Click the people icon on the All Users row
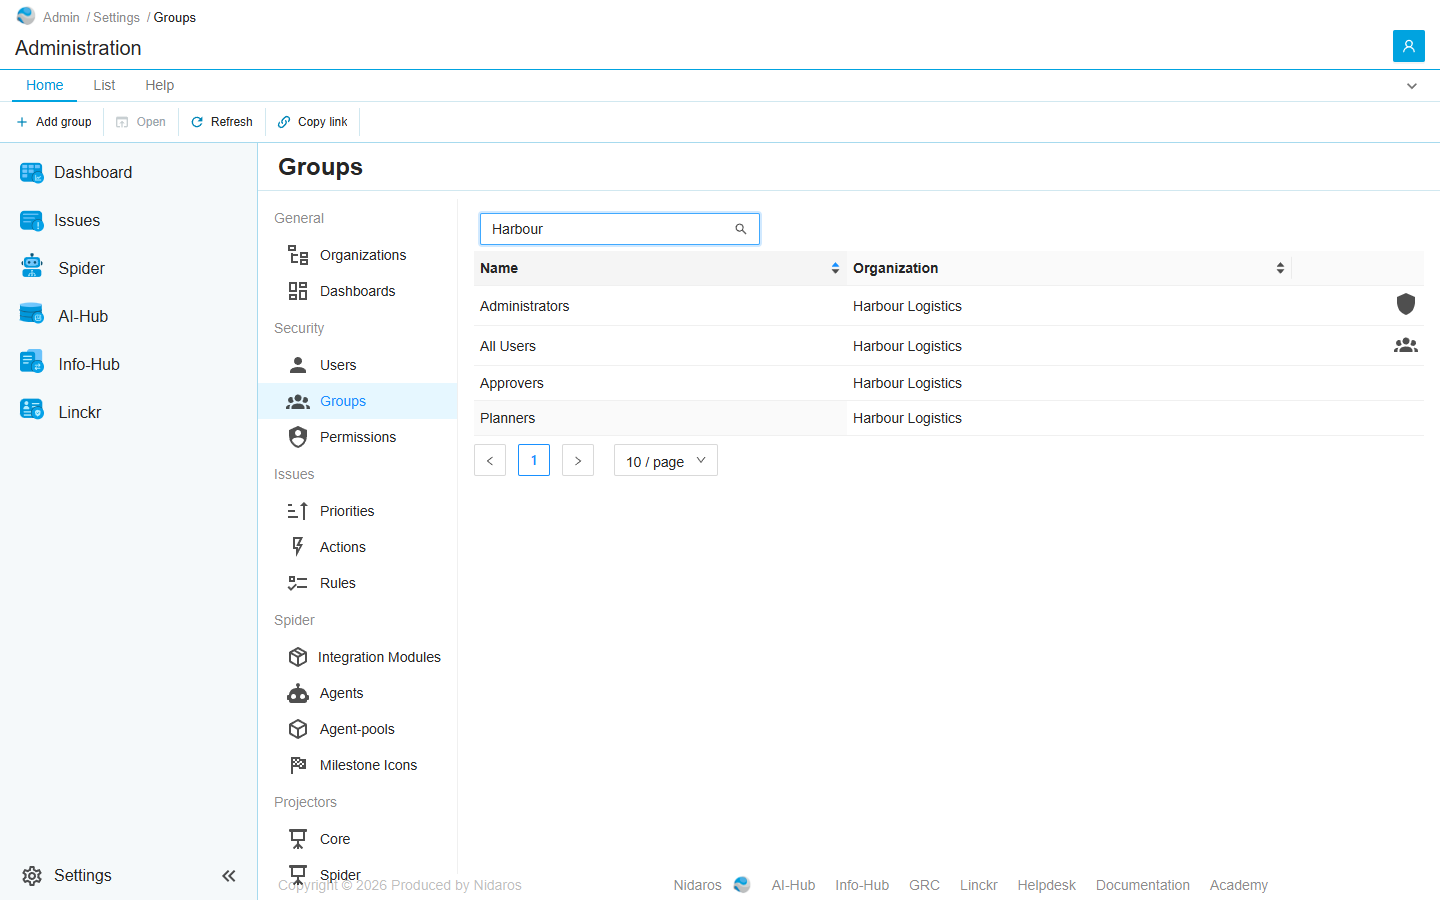Screen dimensions: 1440x900 point(1406,345)
